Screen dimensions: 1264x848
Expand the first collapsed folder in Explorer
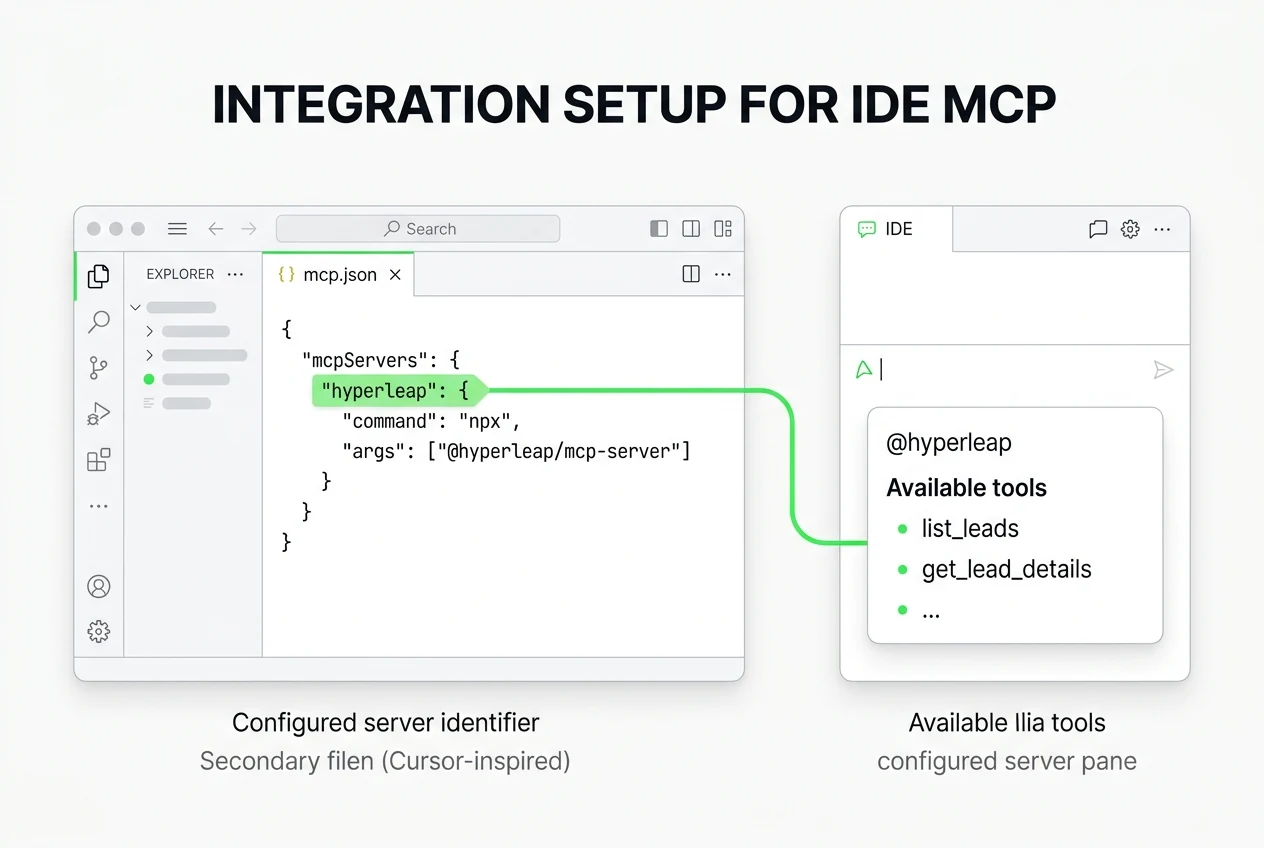(x=150, y=331)
